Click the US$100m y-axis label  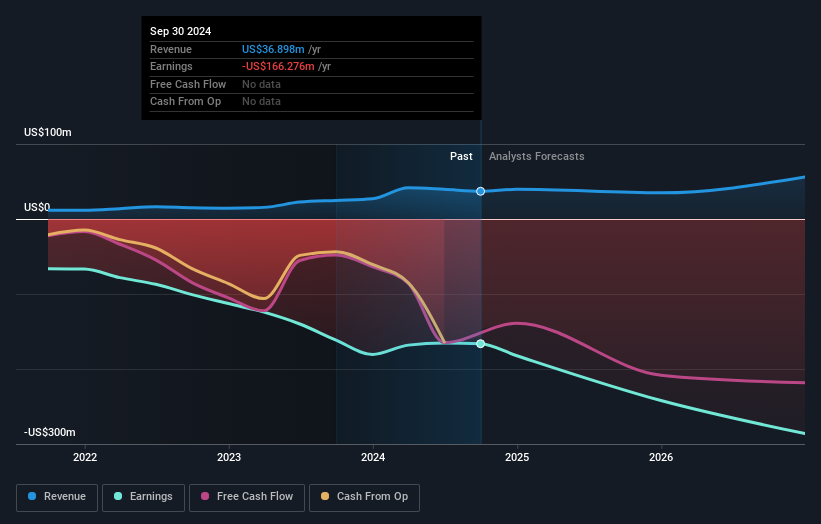(48, 132)
